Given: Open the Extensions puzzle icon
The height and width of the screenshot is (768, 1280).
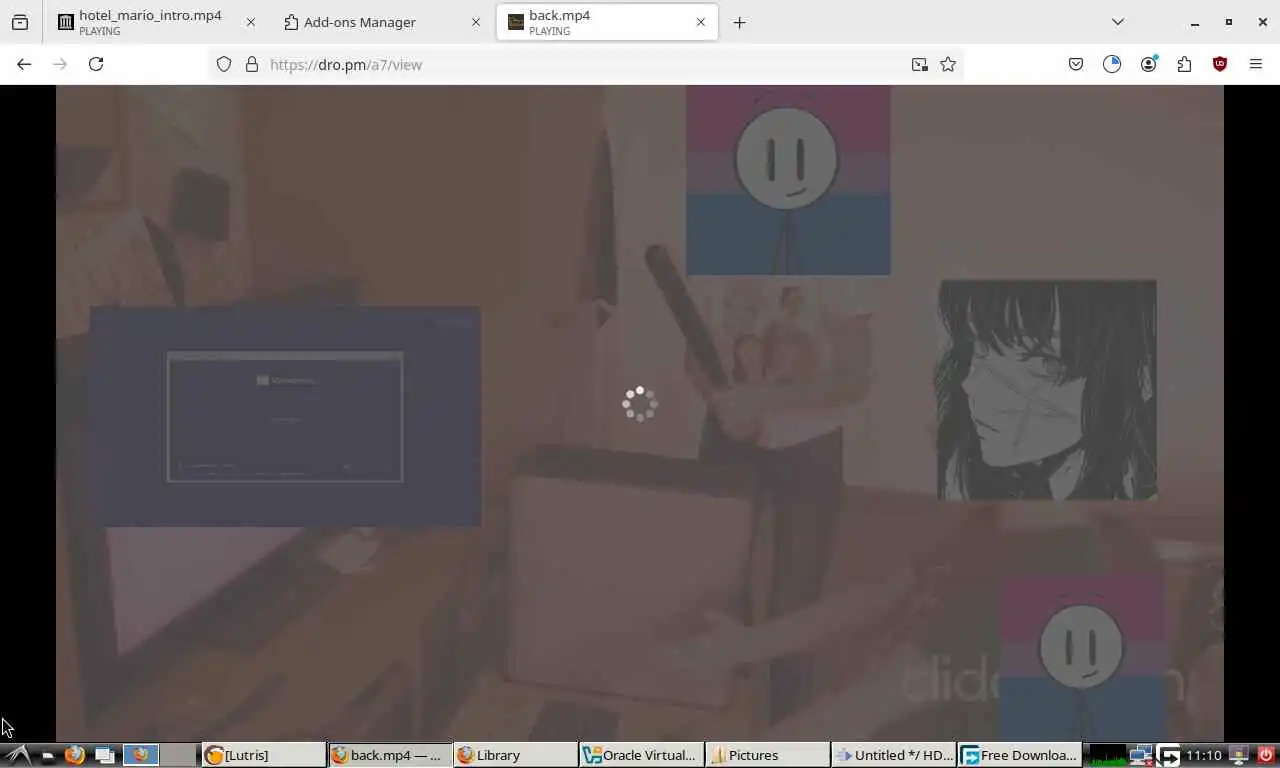Looking at the screenshot, I should (1184, 64).
